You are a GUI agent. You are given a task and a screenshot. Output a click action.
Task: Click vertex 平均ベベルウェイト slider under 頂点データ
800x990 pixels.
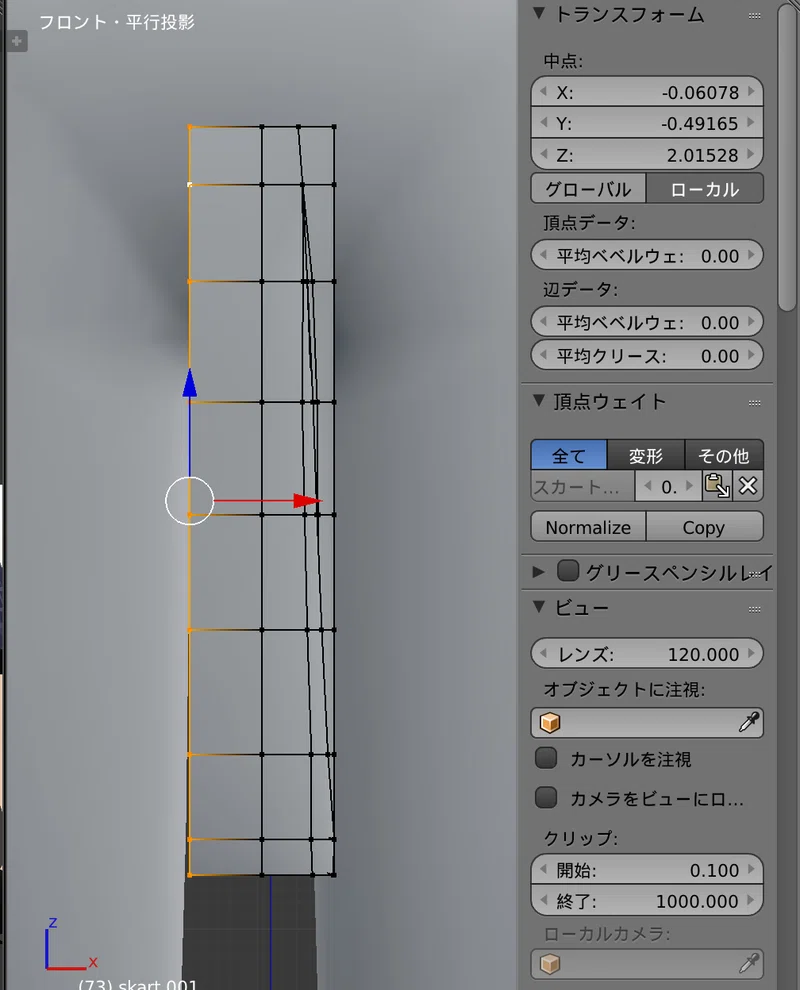[x=647, y=256]
